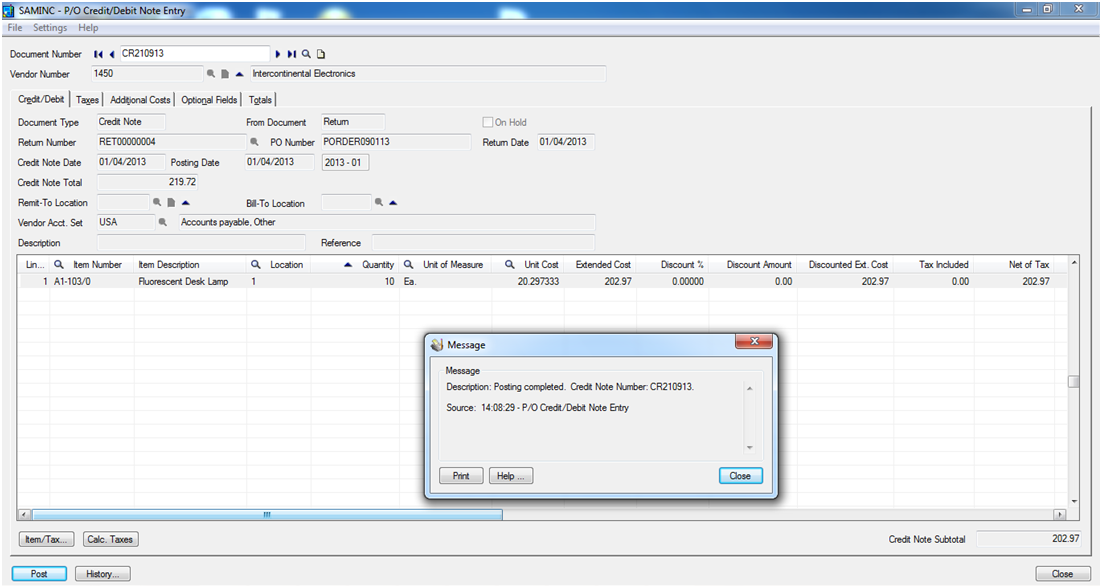
Task: Go to next document record
Action: [x=278, y=54]
